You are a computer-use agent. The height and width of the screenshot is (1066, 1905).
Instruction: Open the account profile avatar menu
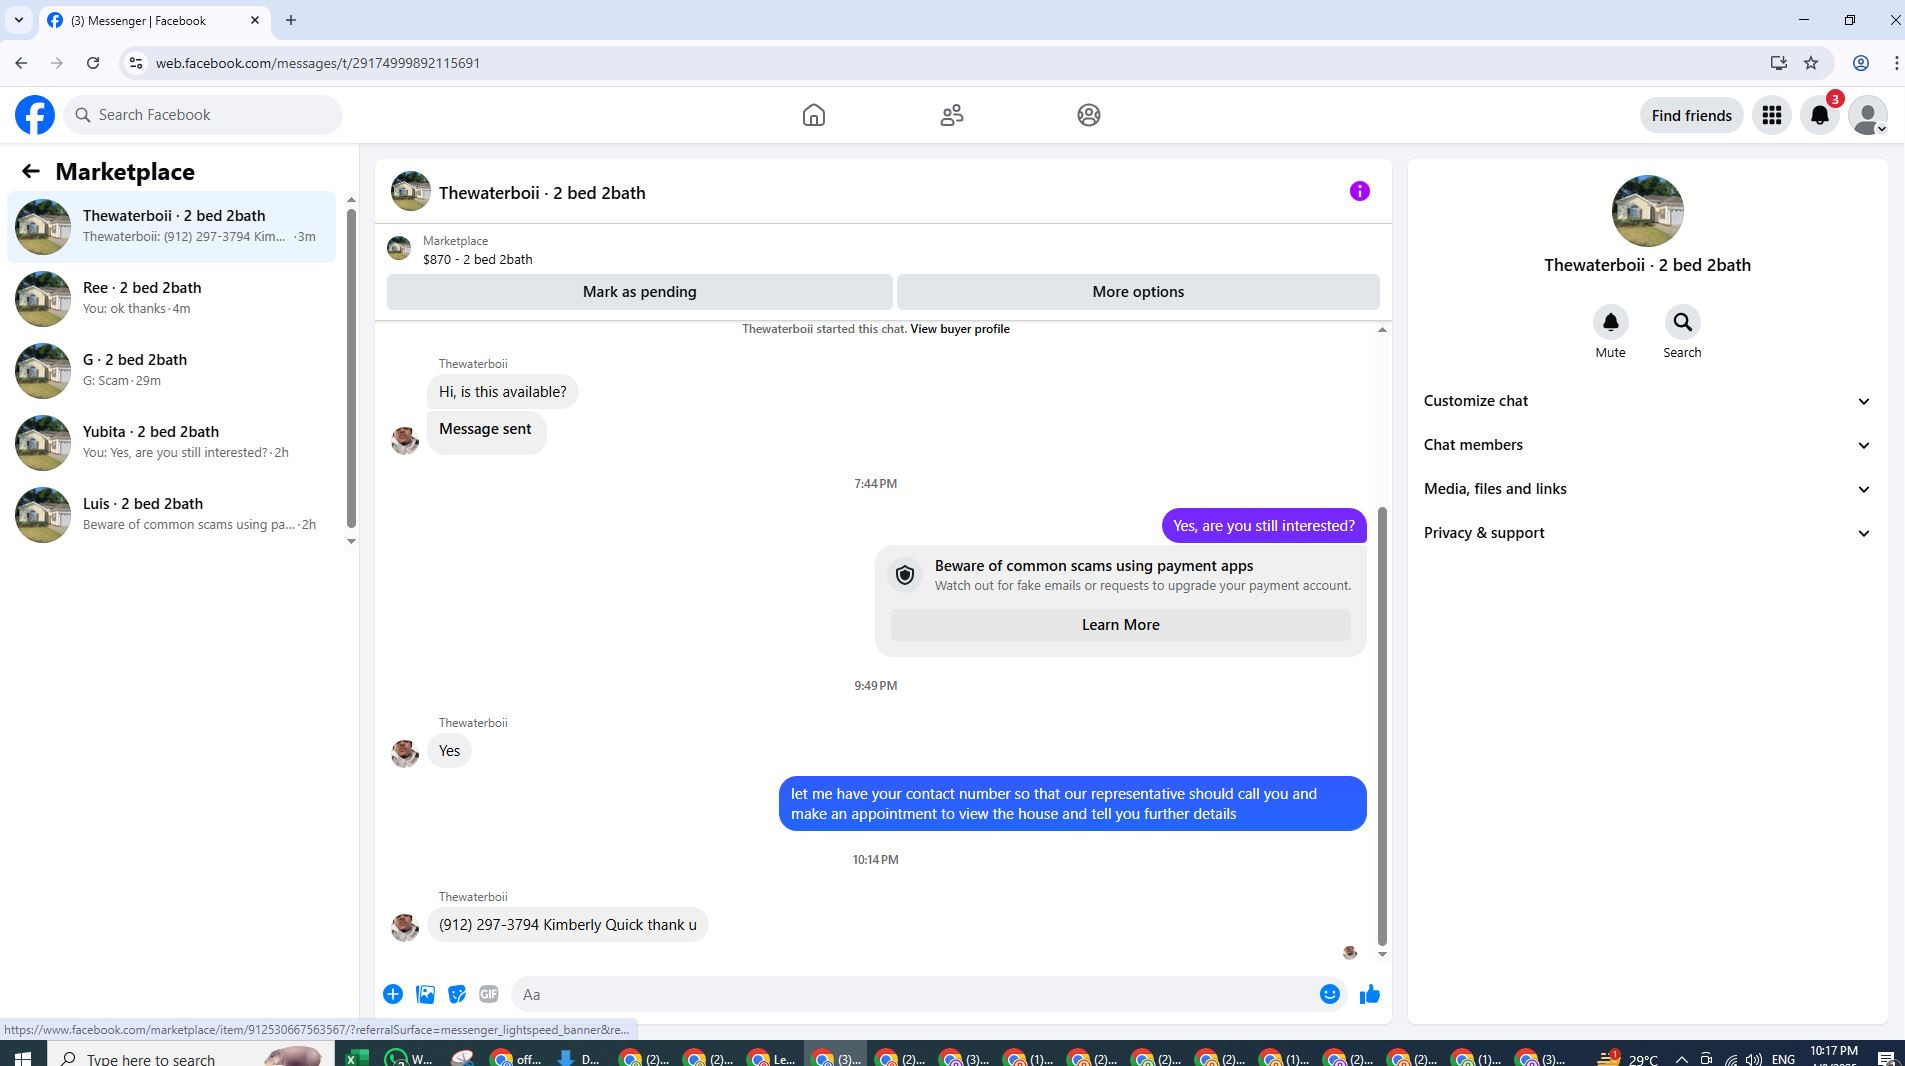[x=1867, y=115]
